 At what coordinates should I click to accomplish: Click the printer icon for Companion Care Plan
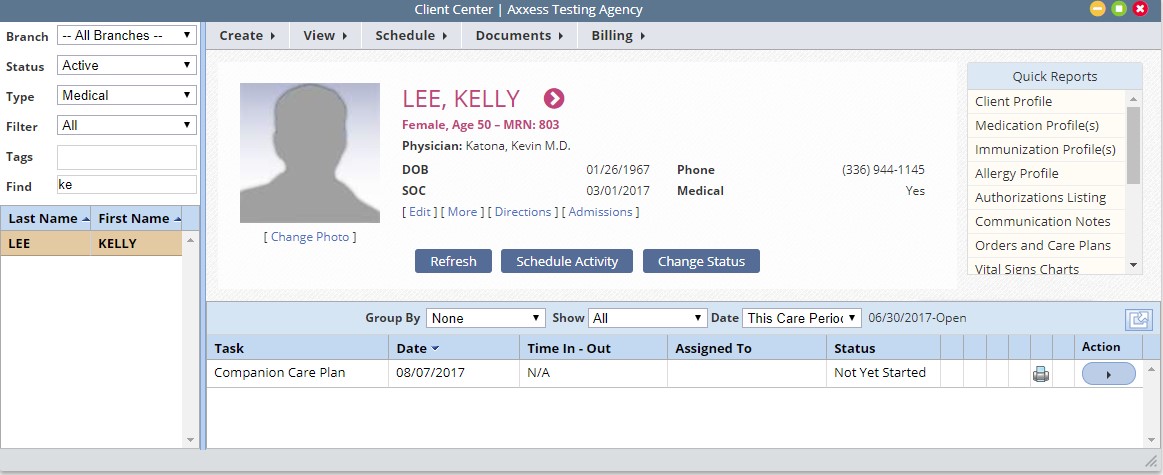pyautogui.click(x=1041, y=374)
